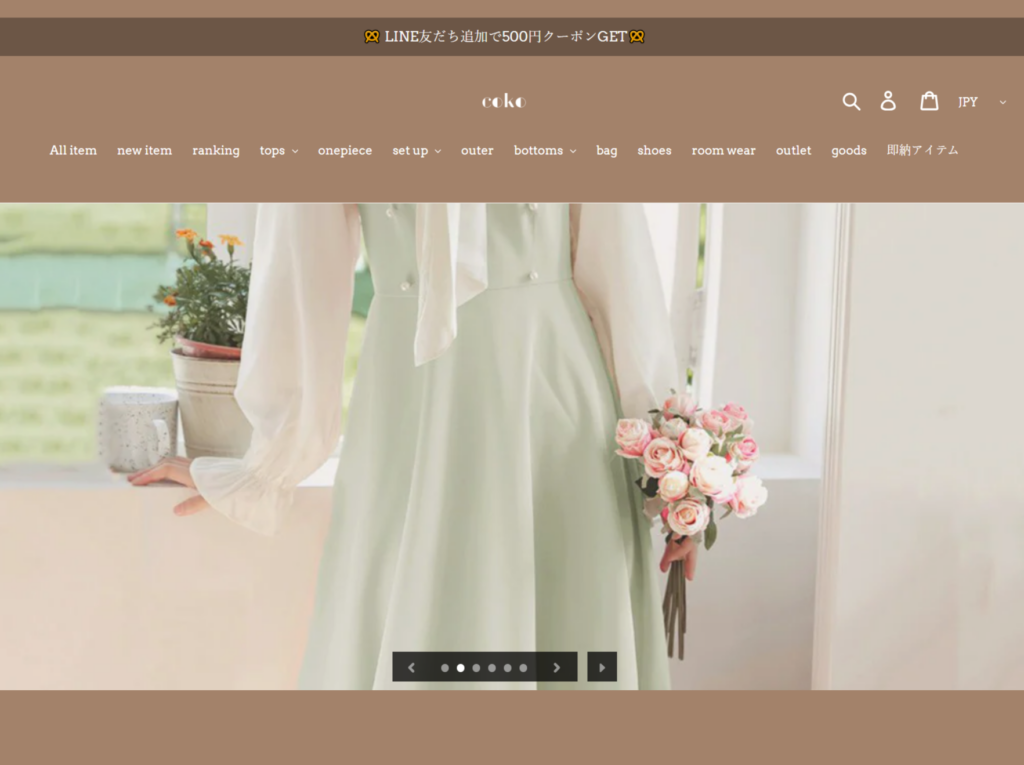1024x765 pixels.
Task: Click the coko logo
Action: 504,101
